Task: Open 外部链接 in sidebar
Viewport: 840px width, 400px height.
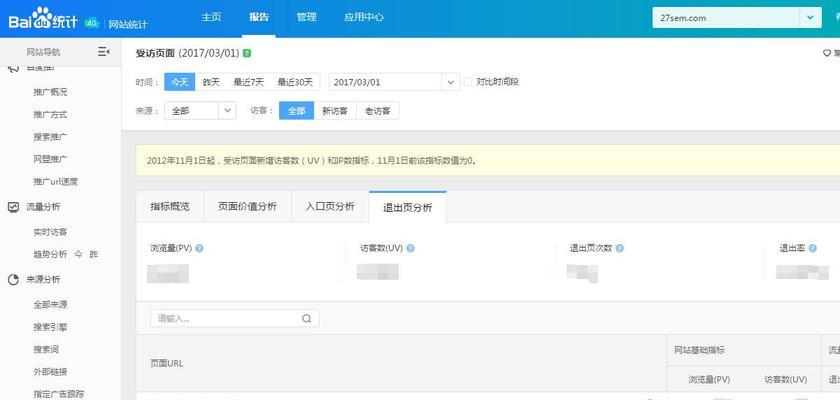Action: 50,372
